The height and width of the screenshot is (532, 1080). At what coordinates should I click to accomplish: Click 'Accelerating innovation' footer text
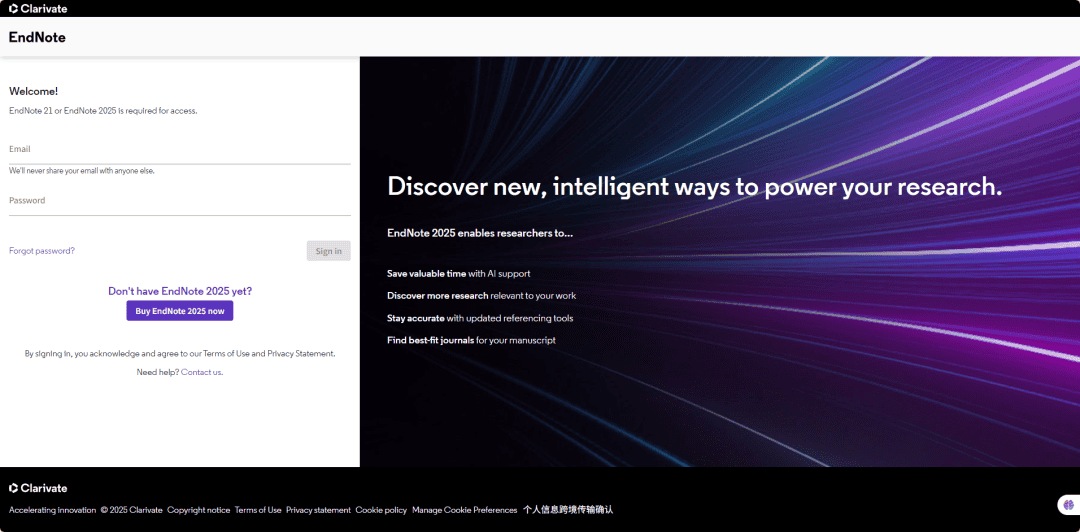pos(52,510)
